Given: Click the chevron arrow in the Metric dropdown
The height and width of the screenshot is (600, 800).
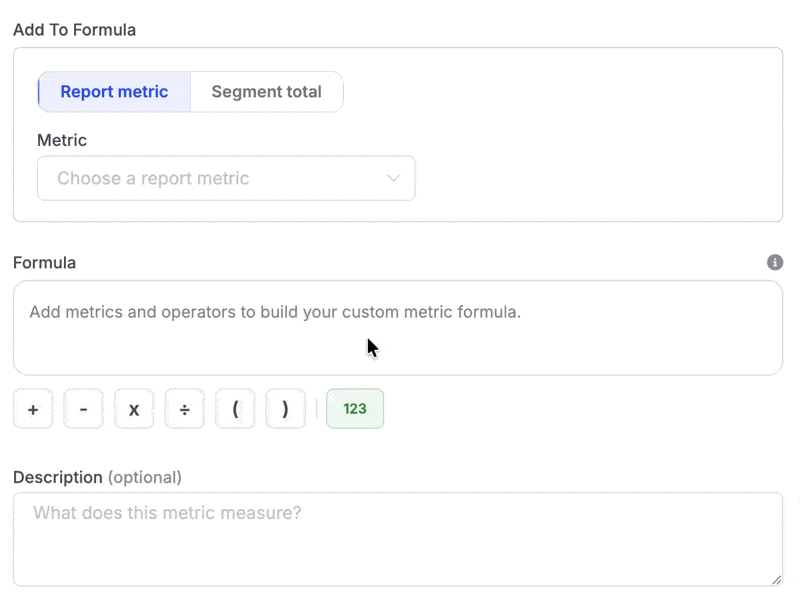Looking at the screenshot, I should (x=393, y=178).
